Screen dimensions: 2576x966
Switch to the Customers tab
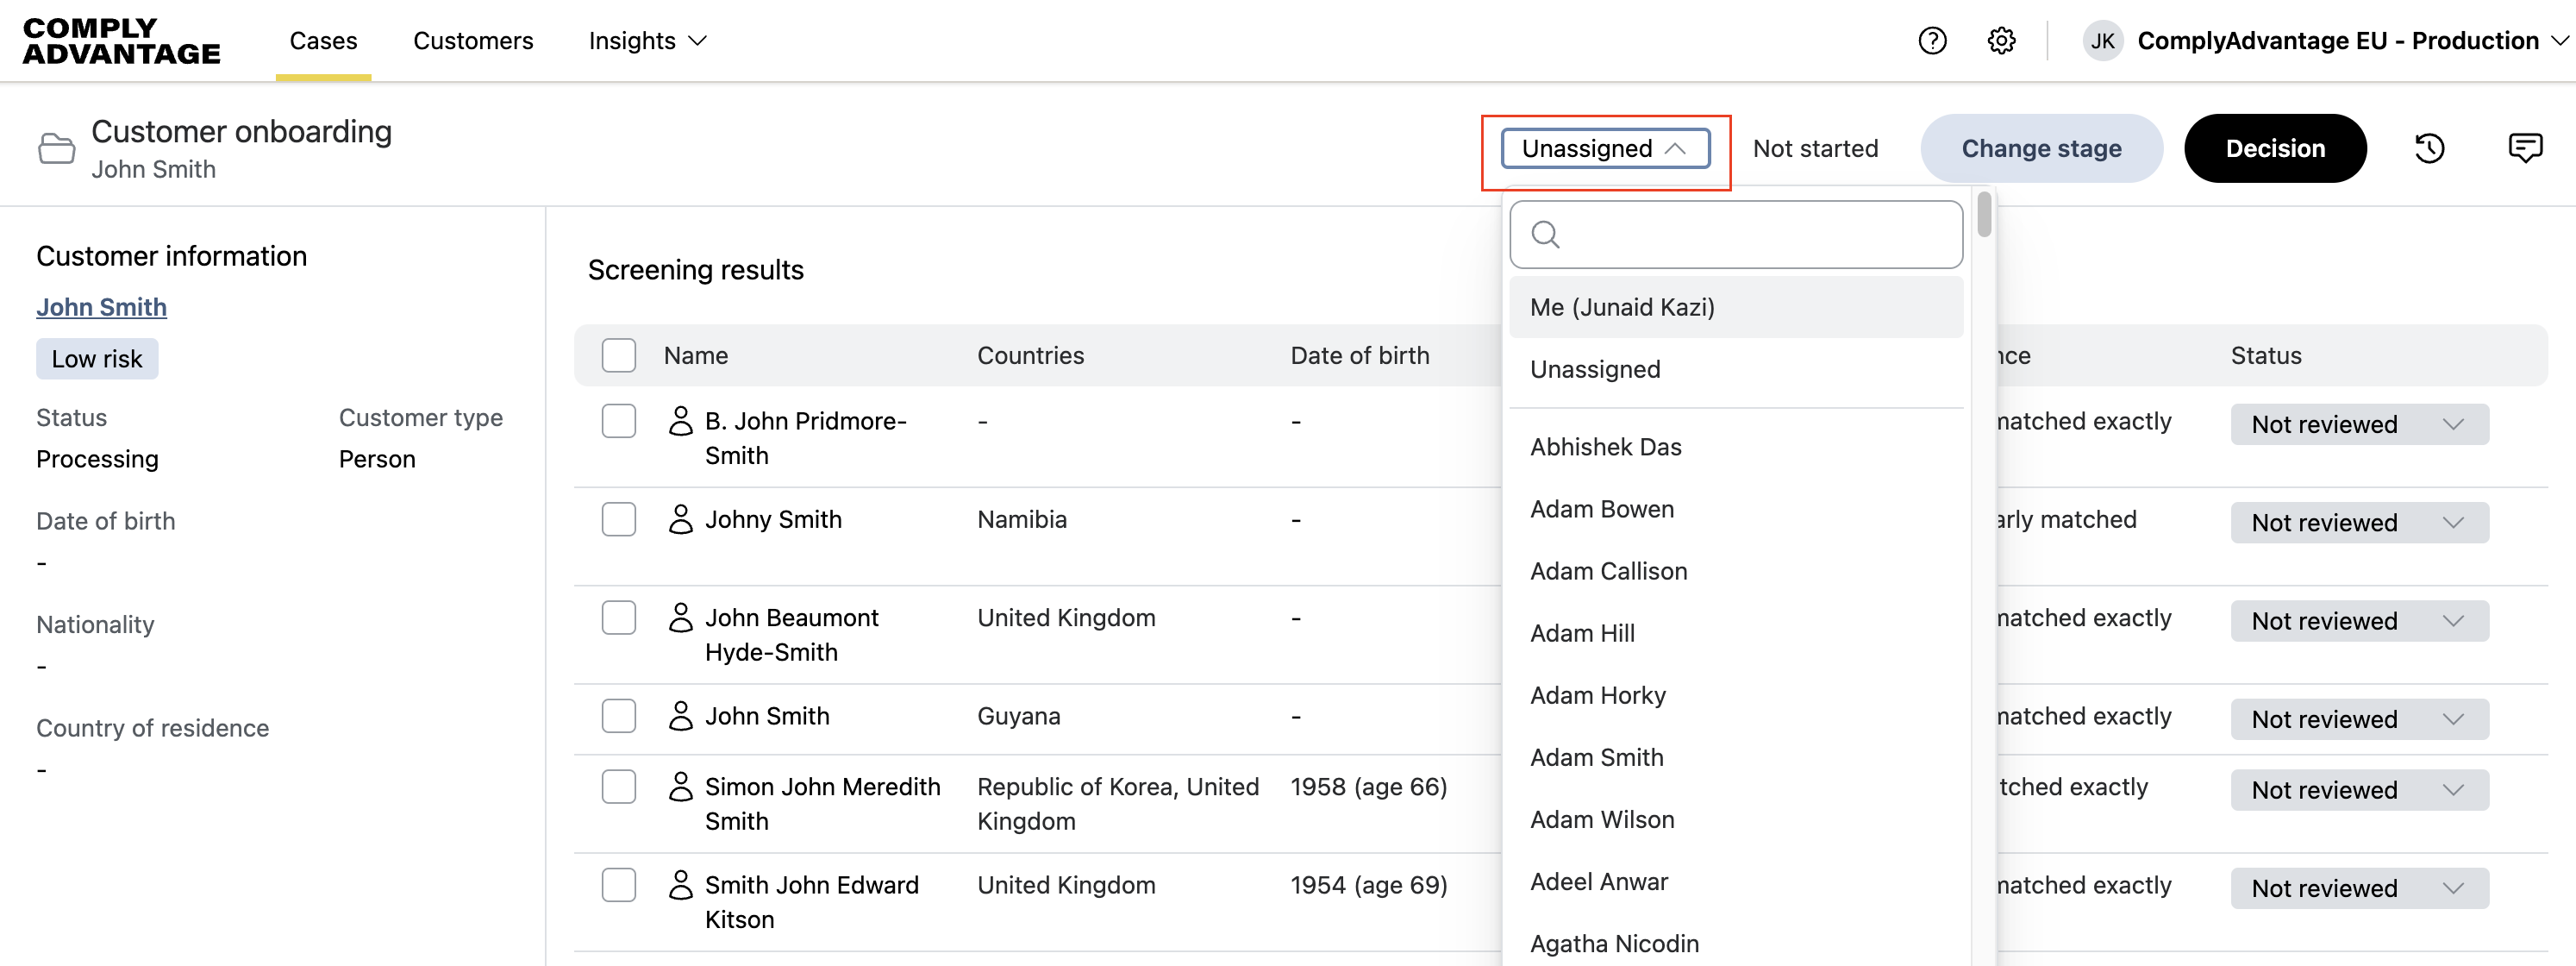click(473, 41)
